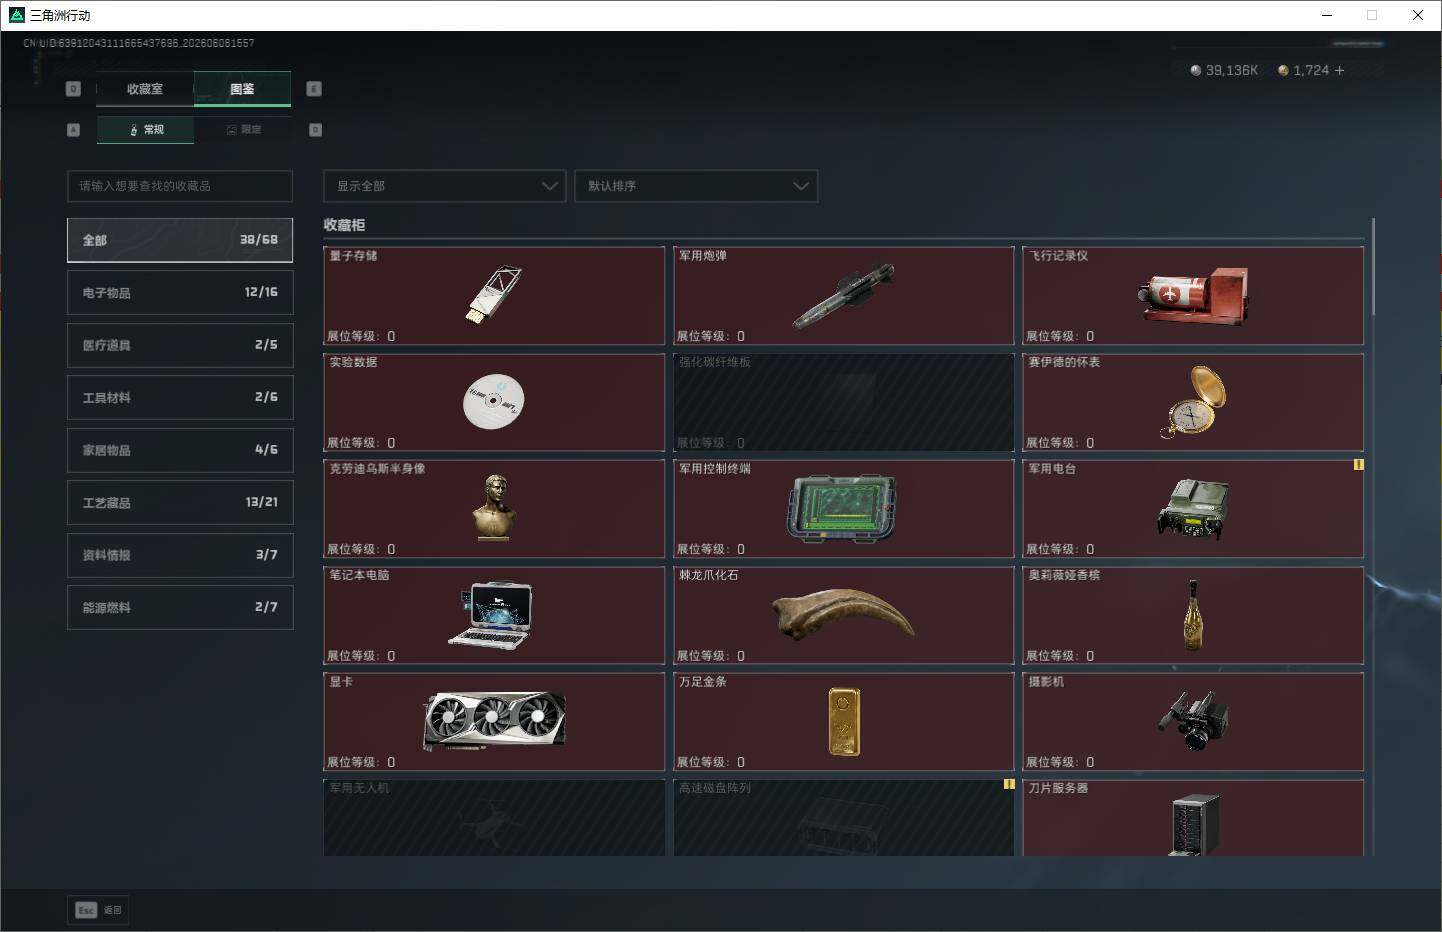
Task: Open the 显示全部 filter dropdown
Action: click(445, 186)
